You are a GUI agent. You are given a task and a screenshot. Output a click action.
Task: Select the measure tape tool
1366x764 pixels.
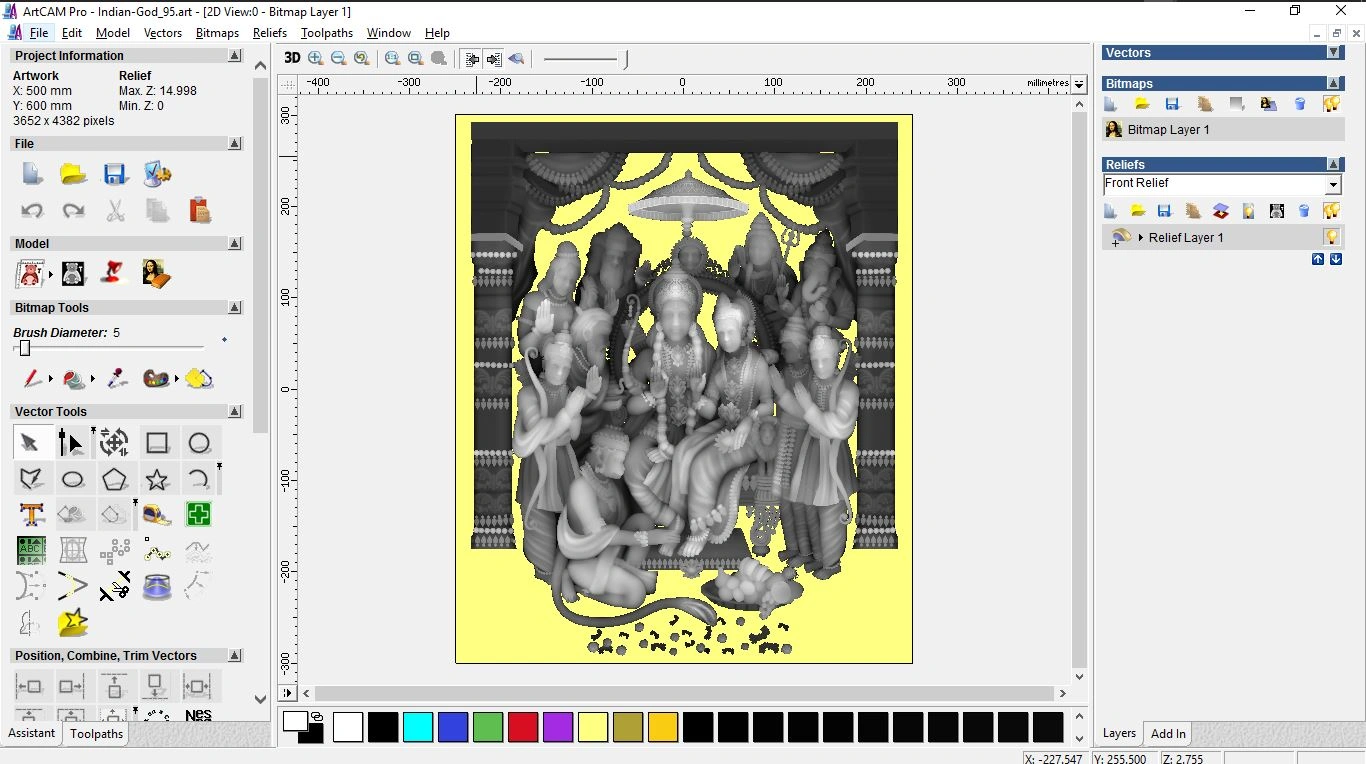[157, 514]
